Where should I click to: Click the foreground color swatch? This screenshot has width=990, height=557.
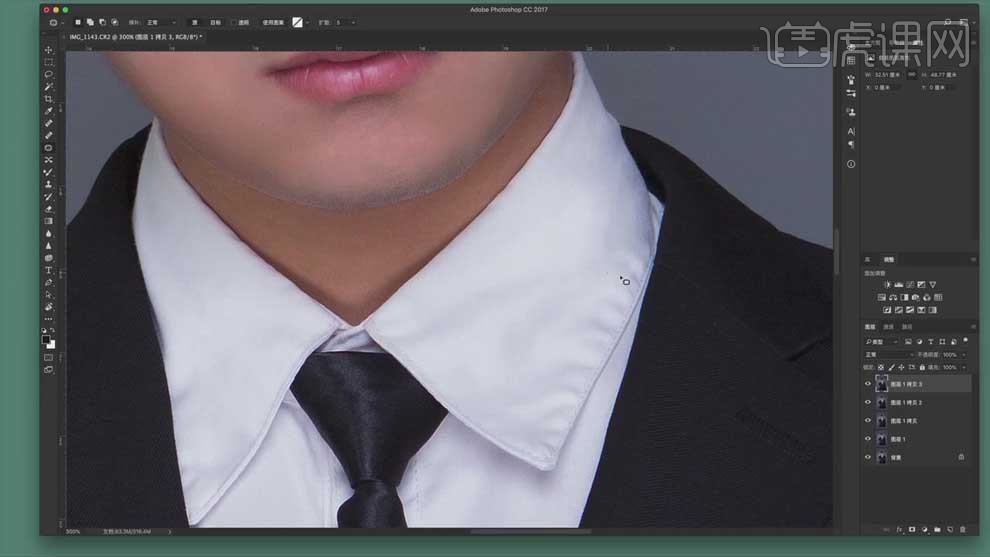coord(45,340)
